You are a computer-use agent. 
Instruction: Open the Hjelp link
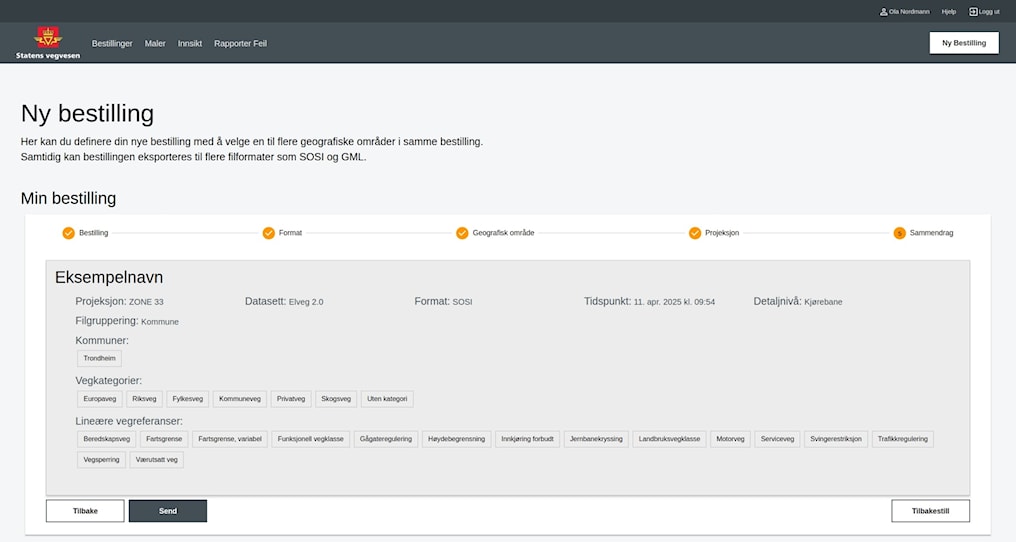click(x=949, y=12)
